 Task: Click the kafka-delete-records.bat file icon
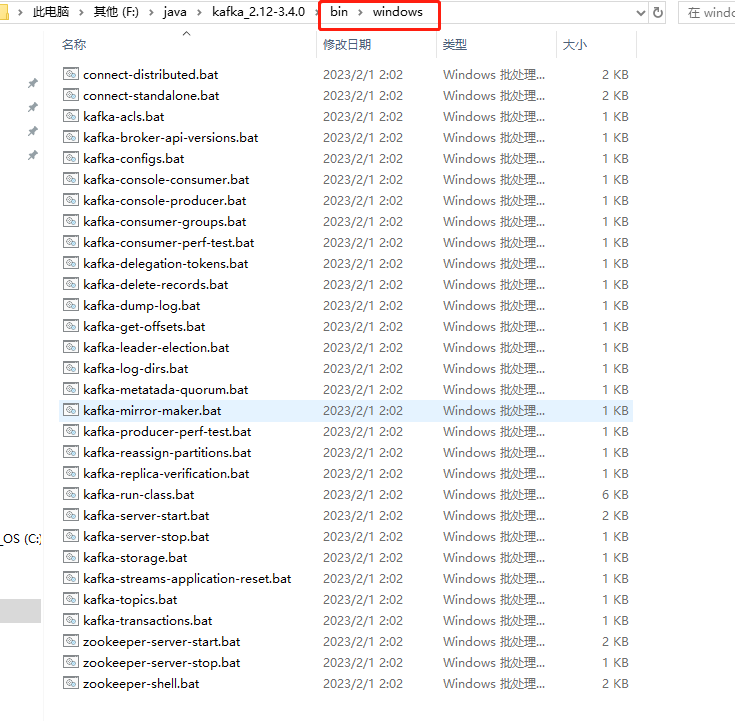71,284
